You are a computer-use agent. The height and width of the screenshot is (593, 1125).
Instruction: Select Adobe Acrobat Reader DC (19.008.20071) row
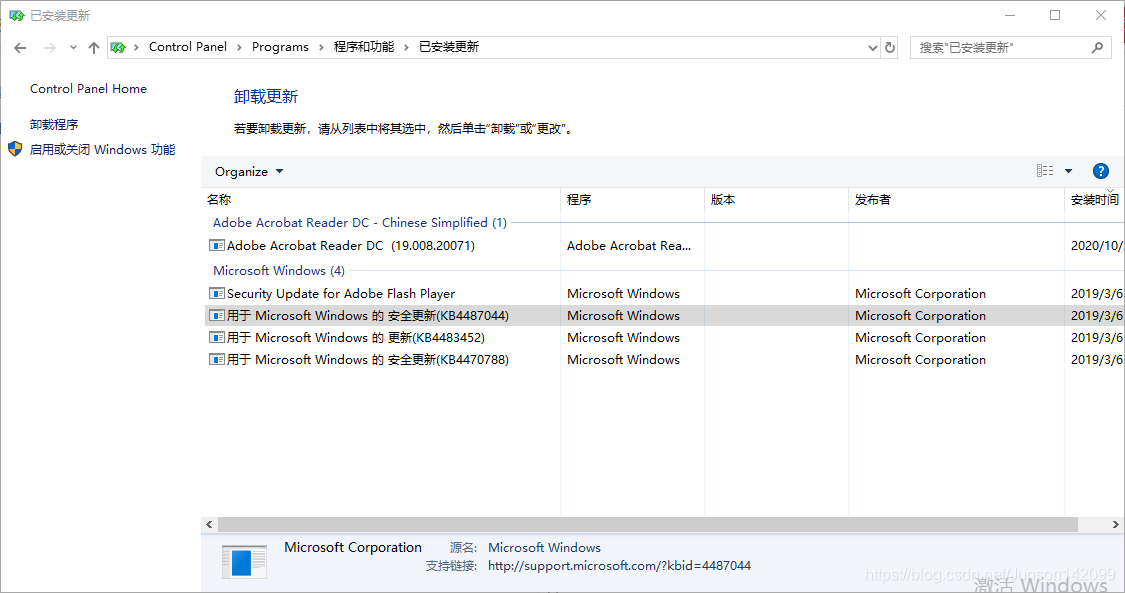click(664, 246)
